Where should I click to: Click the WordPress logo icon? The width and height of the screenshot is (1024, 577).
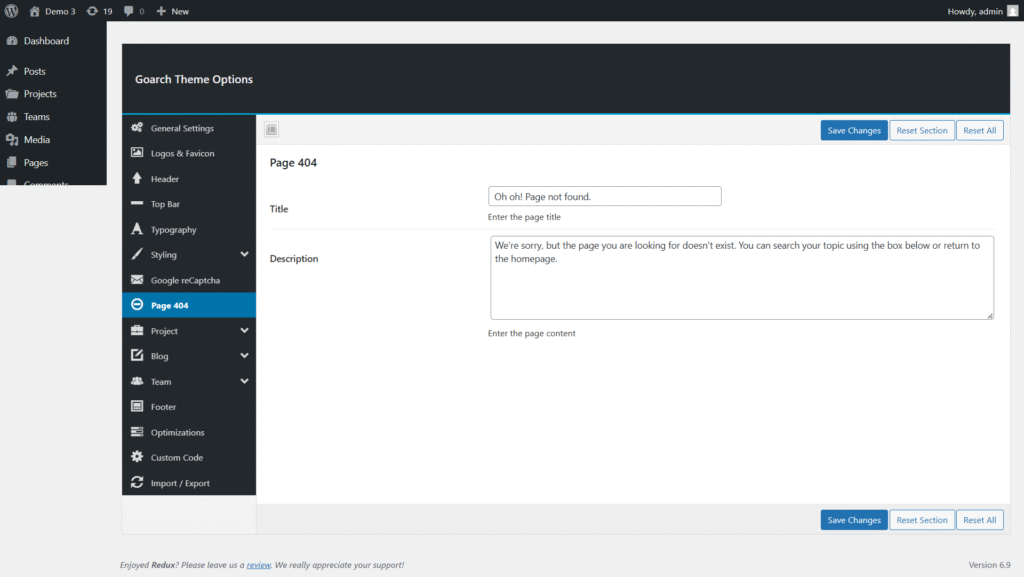point(11,11)
